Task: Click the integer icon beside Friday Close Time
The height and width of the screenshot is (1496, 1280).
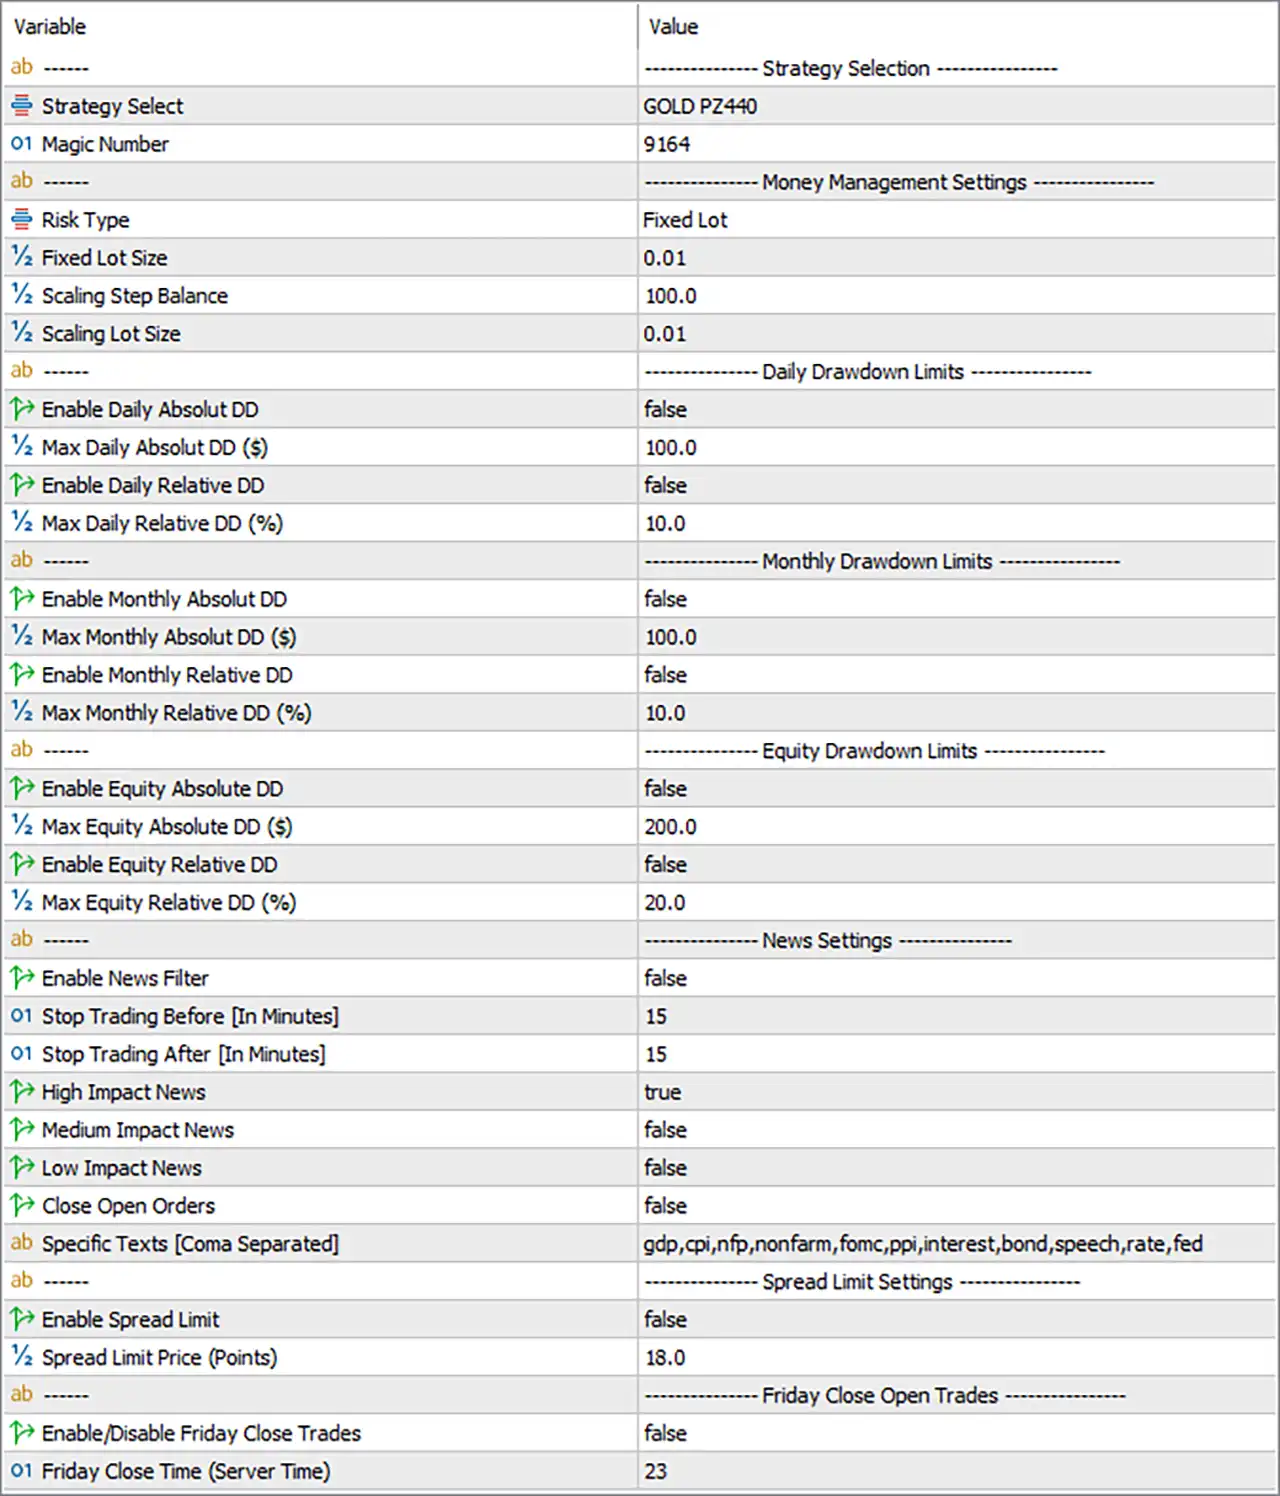Action: pyautogui.click(x=21, y=1471)
